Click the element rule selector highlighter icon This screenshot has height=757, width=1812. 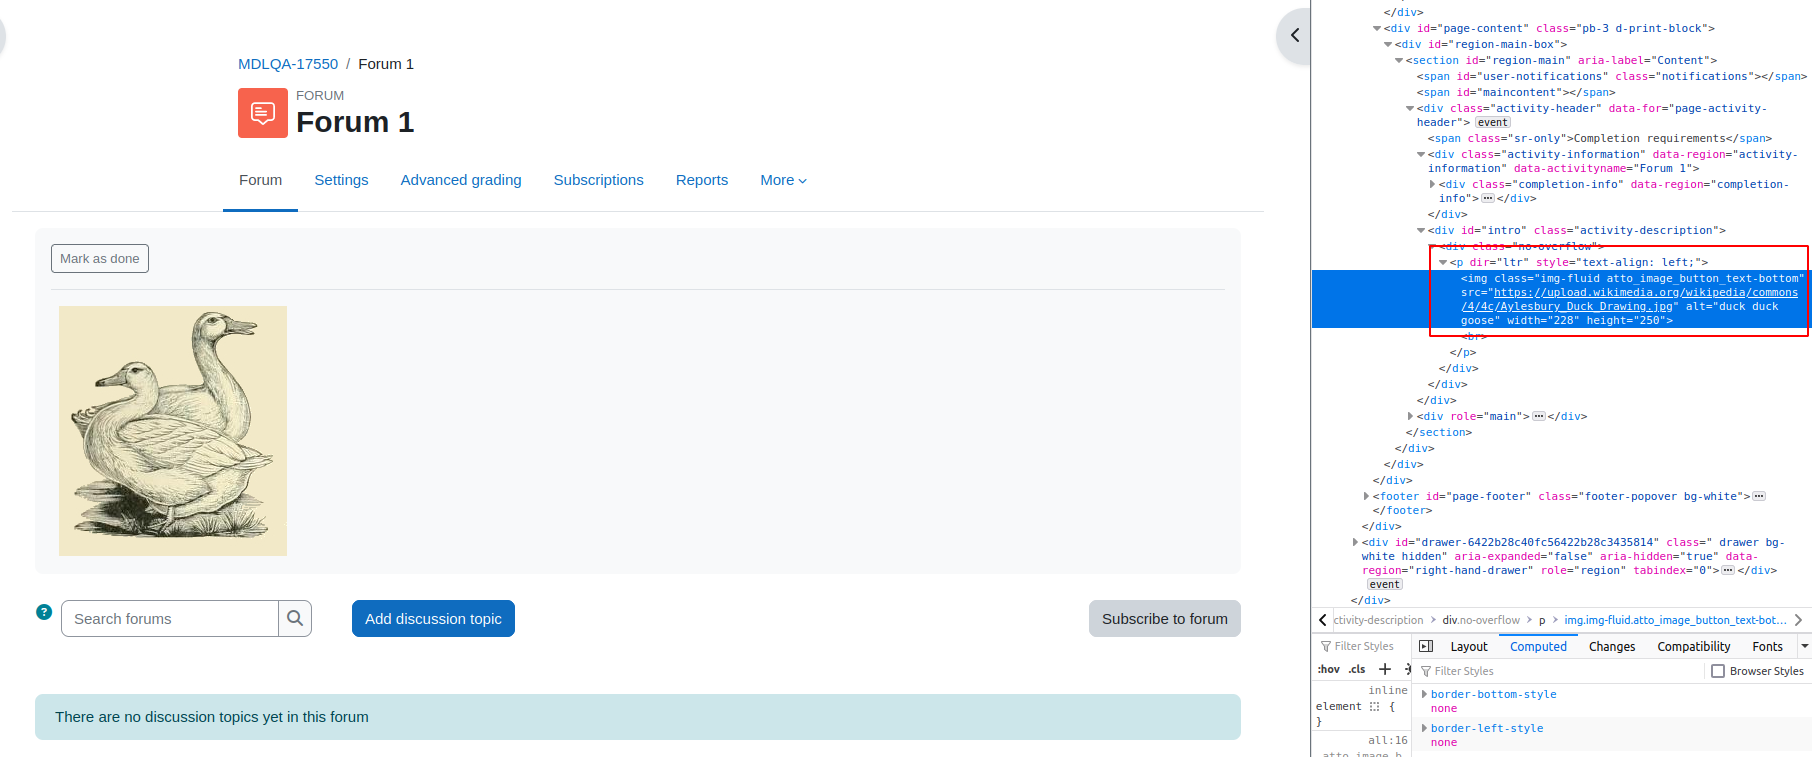[1374, 707]
